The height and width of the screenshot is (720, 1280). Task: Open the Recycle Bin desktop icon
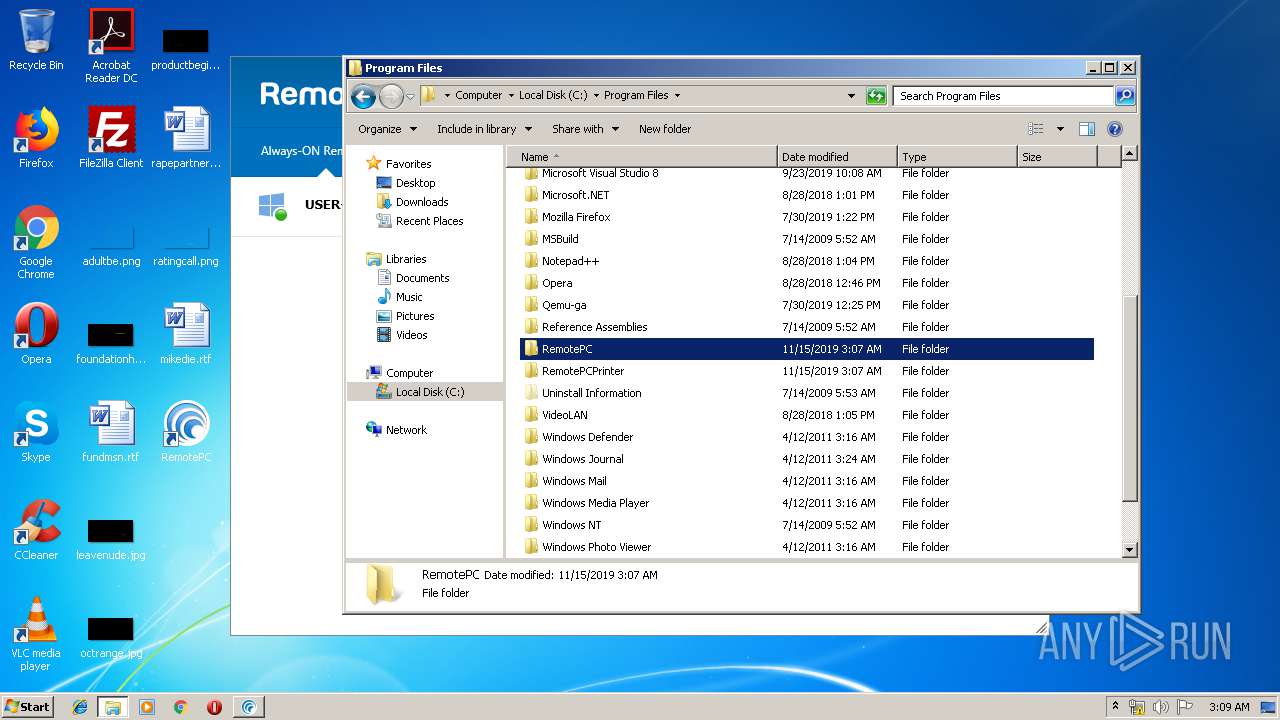[36, 40]
